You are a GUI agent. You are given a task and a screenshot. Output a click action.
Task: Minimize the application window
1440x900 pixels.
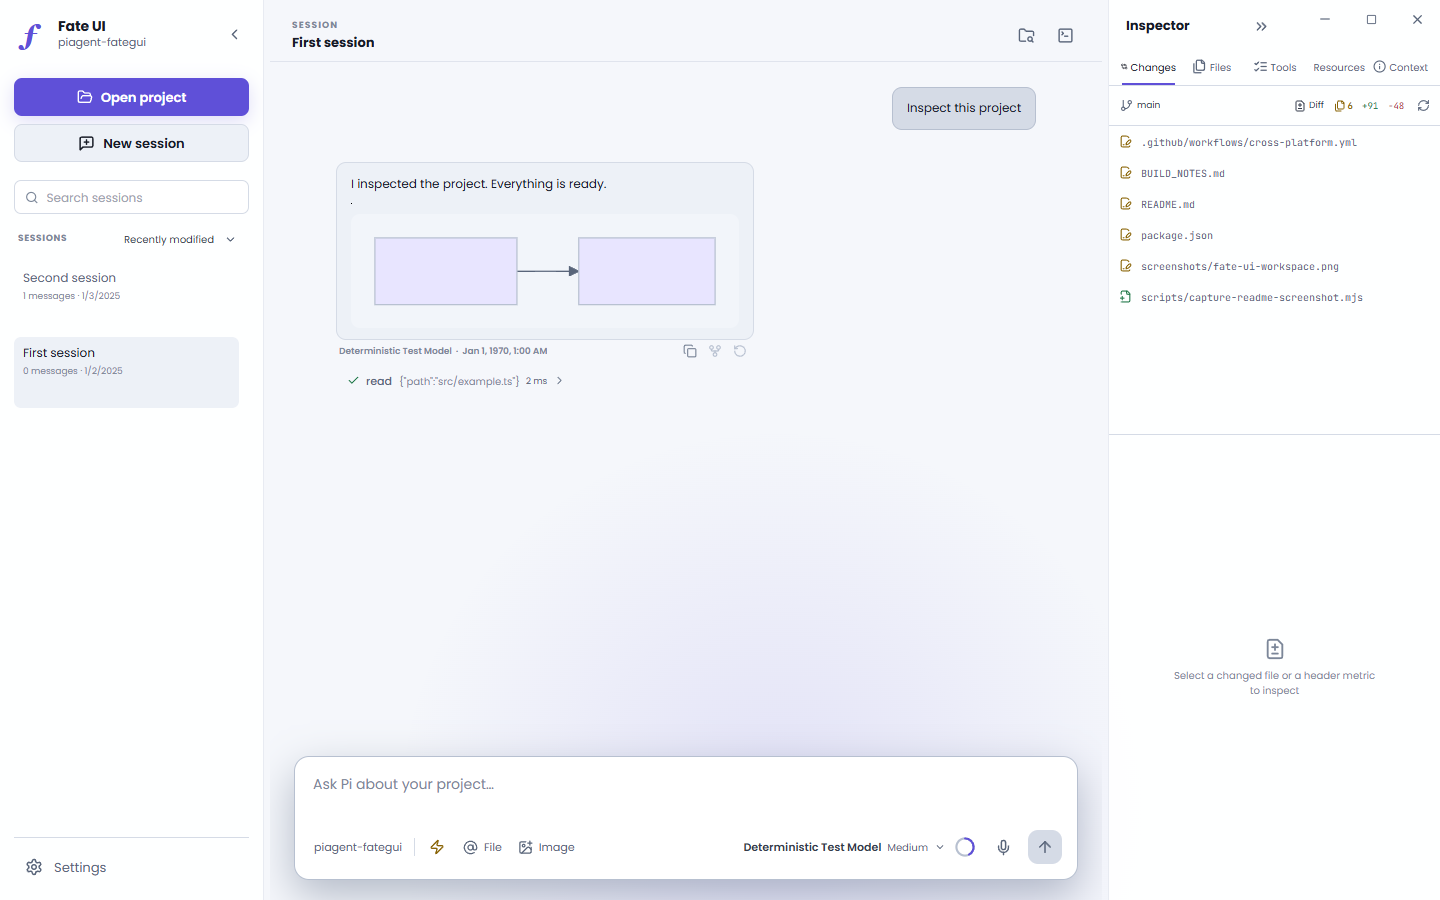click(1325, 19)
